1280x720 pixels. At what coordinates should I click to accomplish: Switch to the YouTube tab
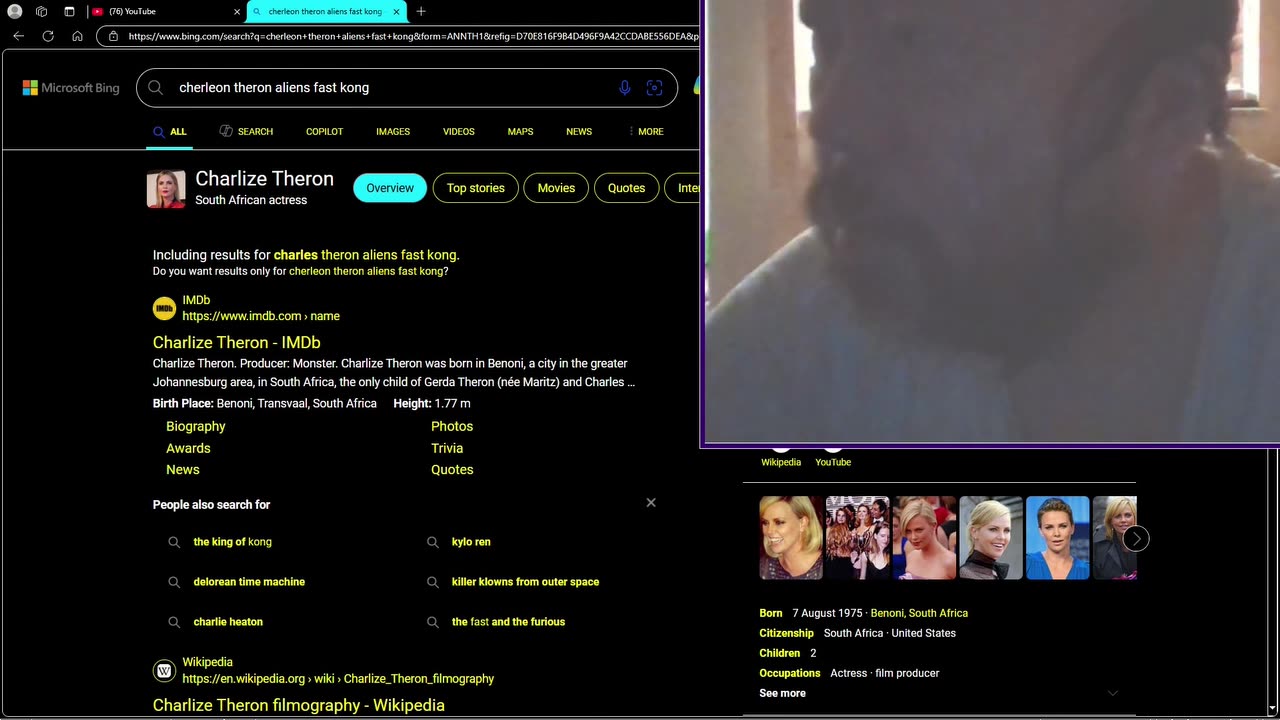coord(166,11)
